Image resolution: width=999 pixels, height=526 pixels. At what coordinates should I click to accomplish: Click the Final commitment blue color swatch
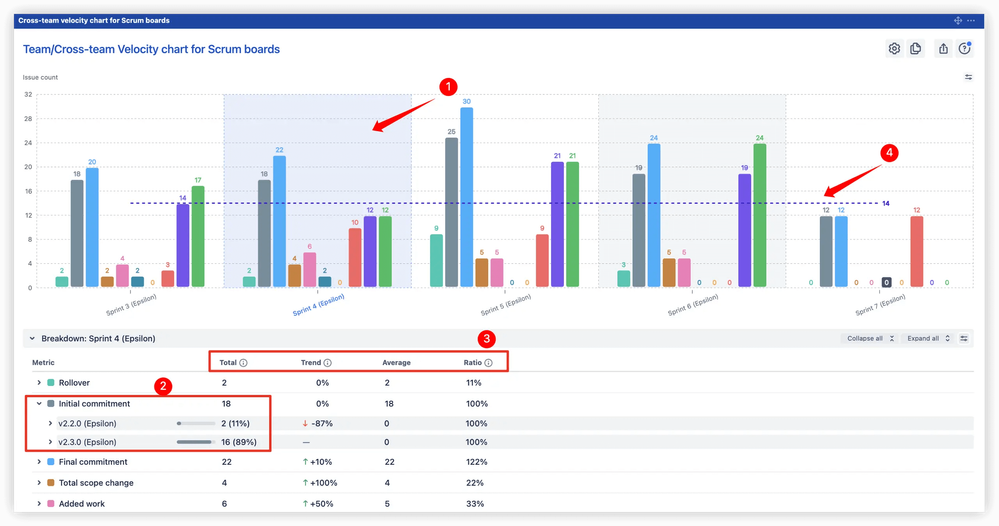[x=51, y=462]
